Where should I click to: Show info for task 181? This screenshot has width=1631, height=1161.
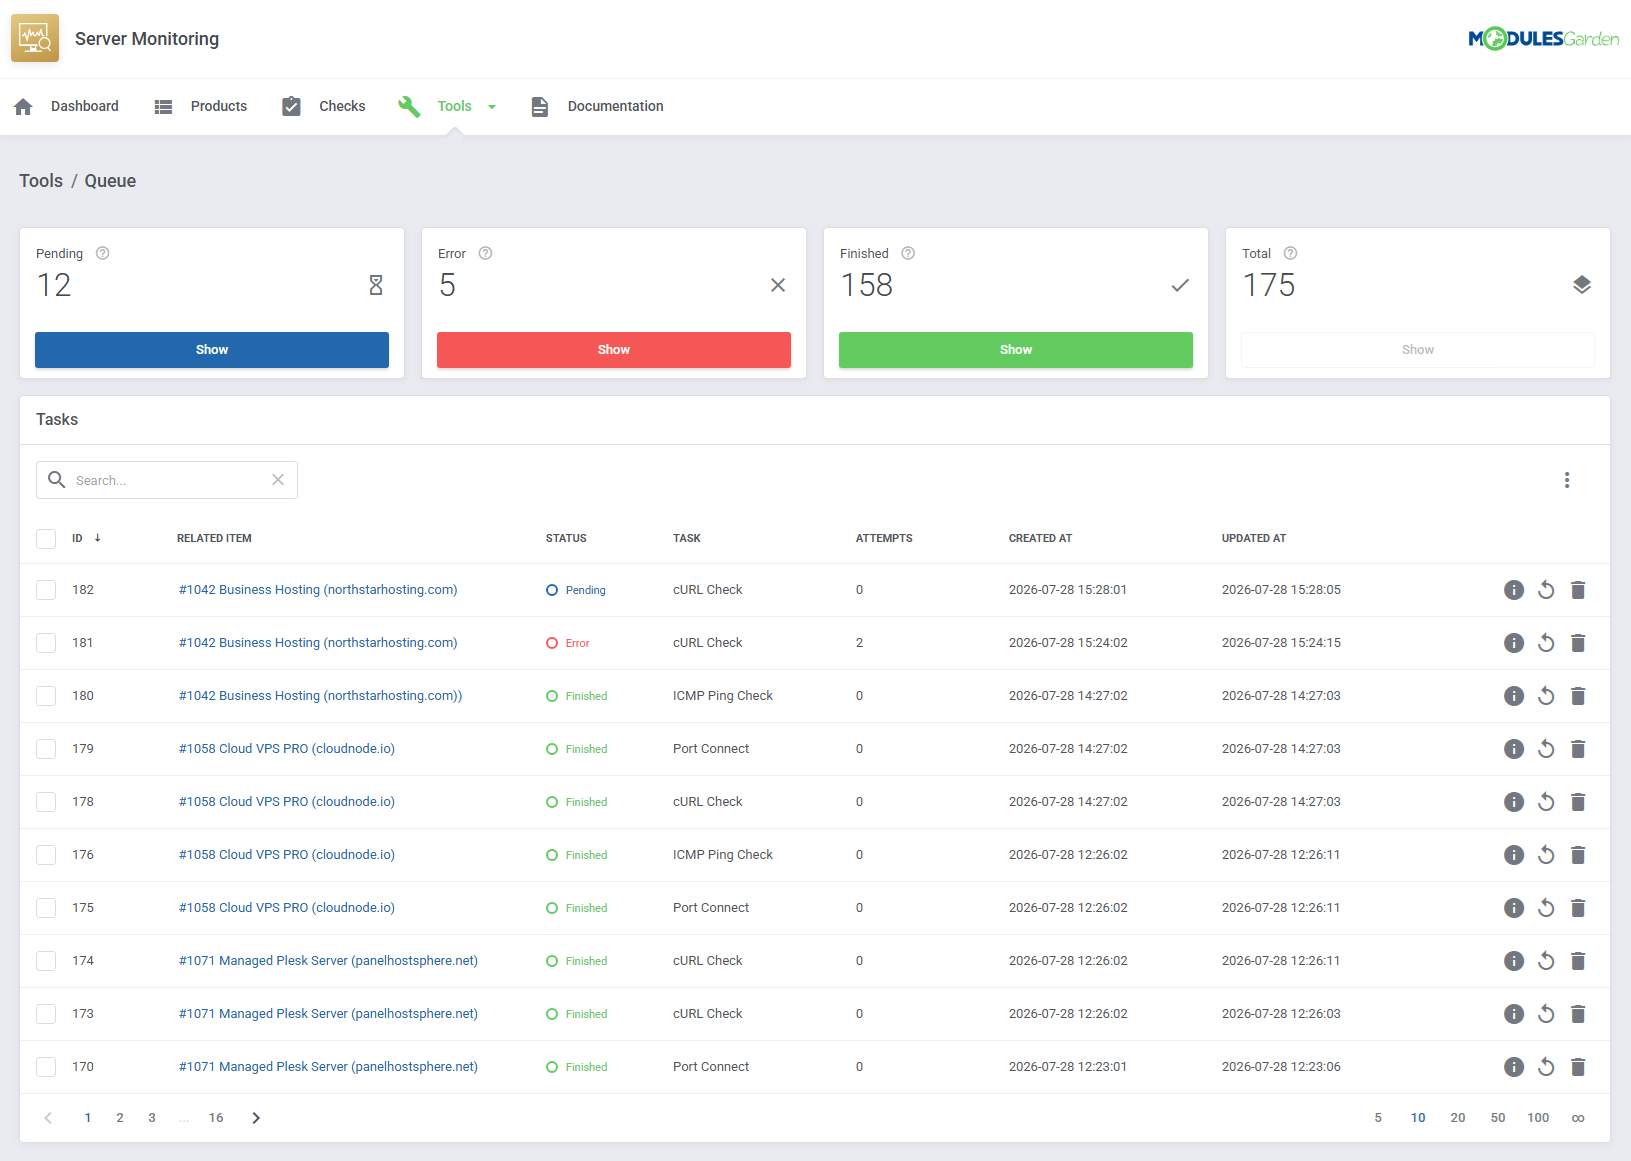pos(1514,643)
